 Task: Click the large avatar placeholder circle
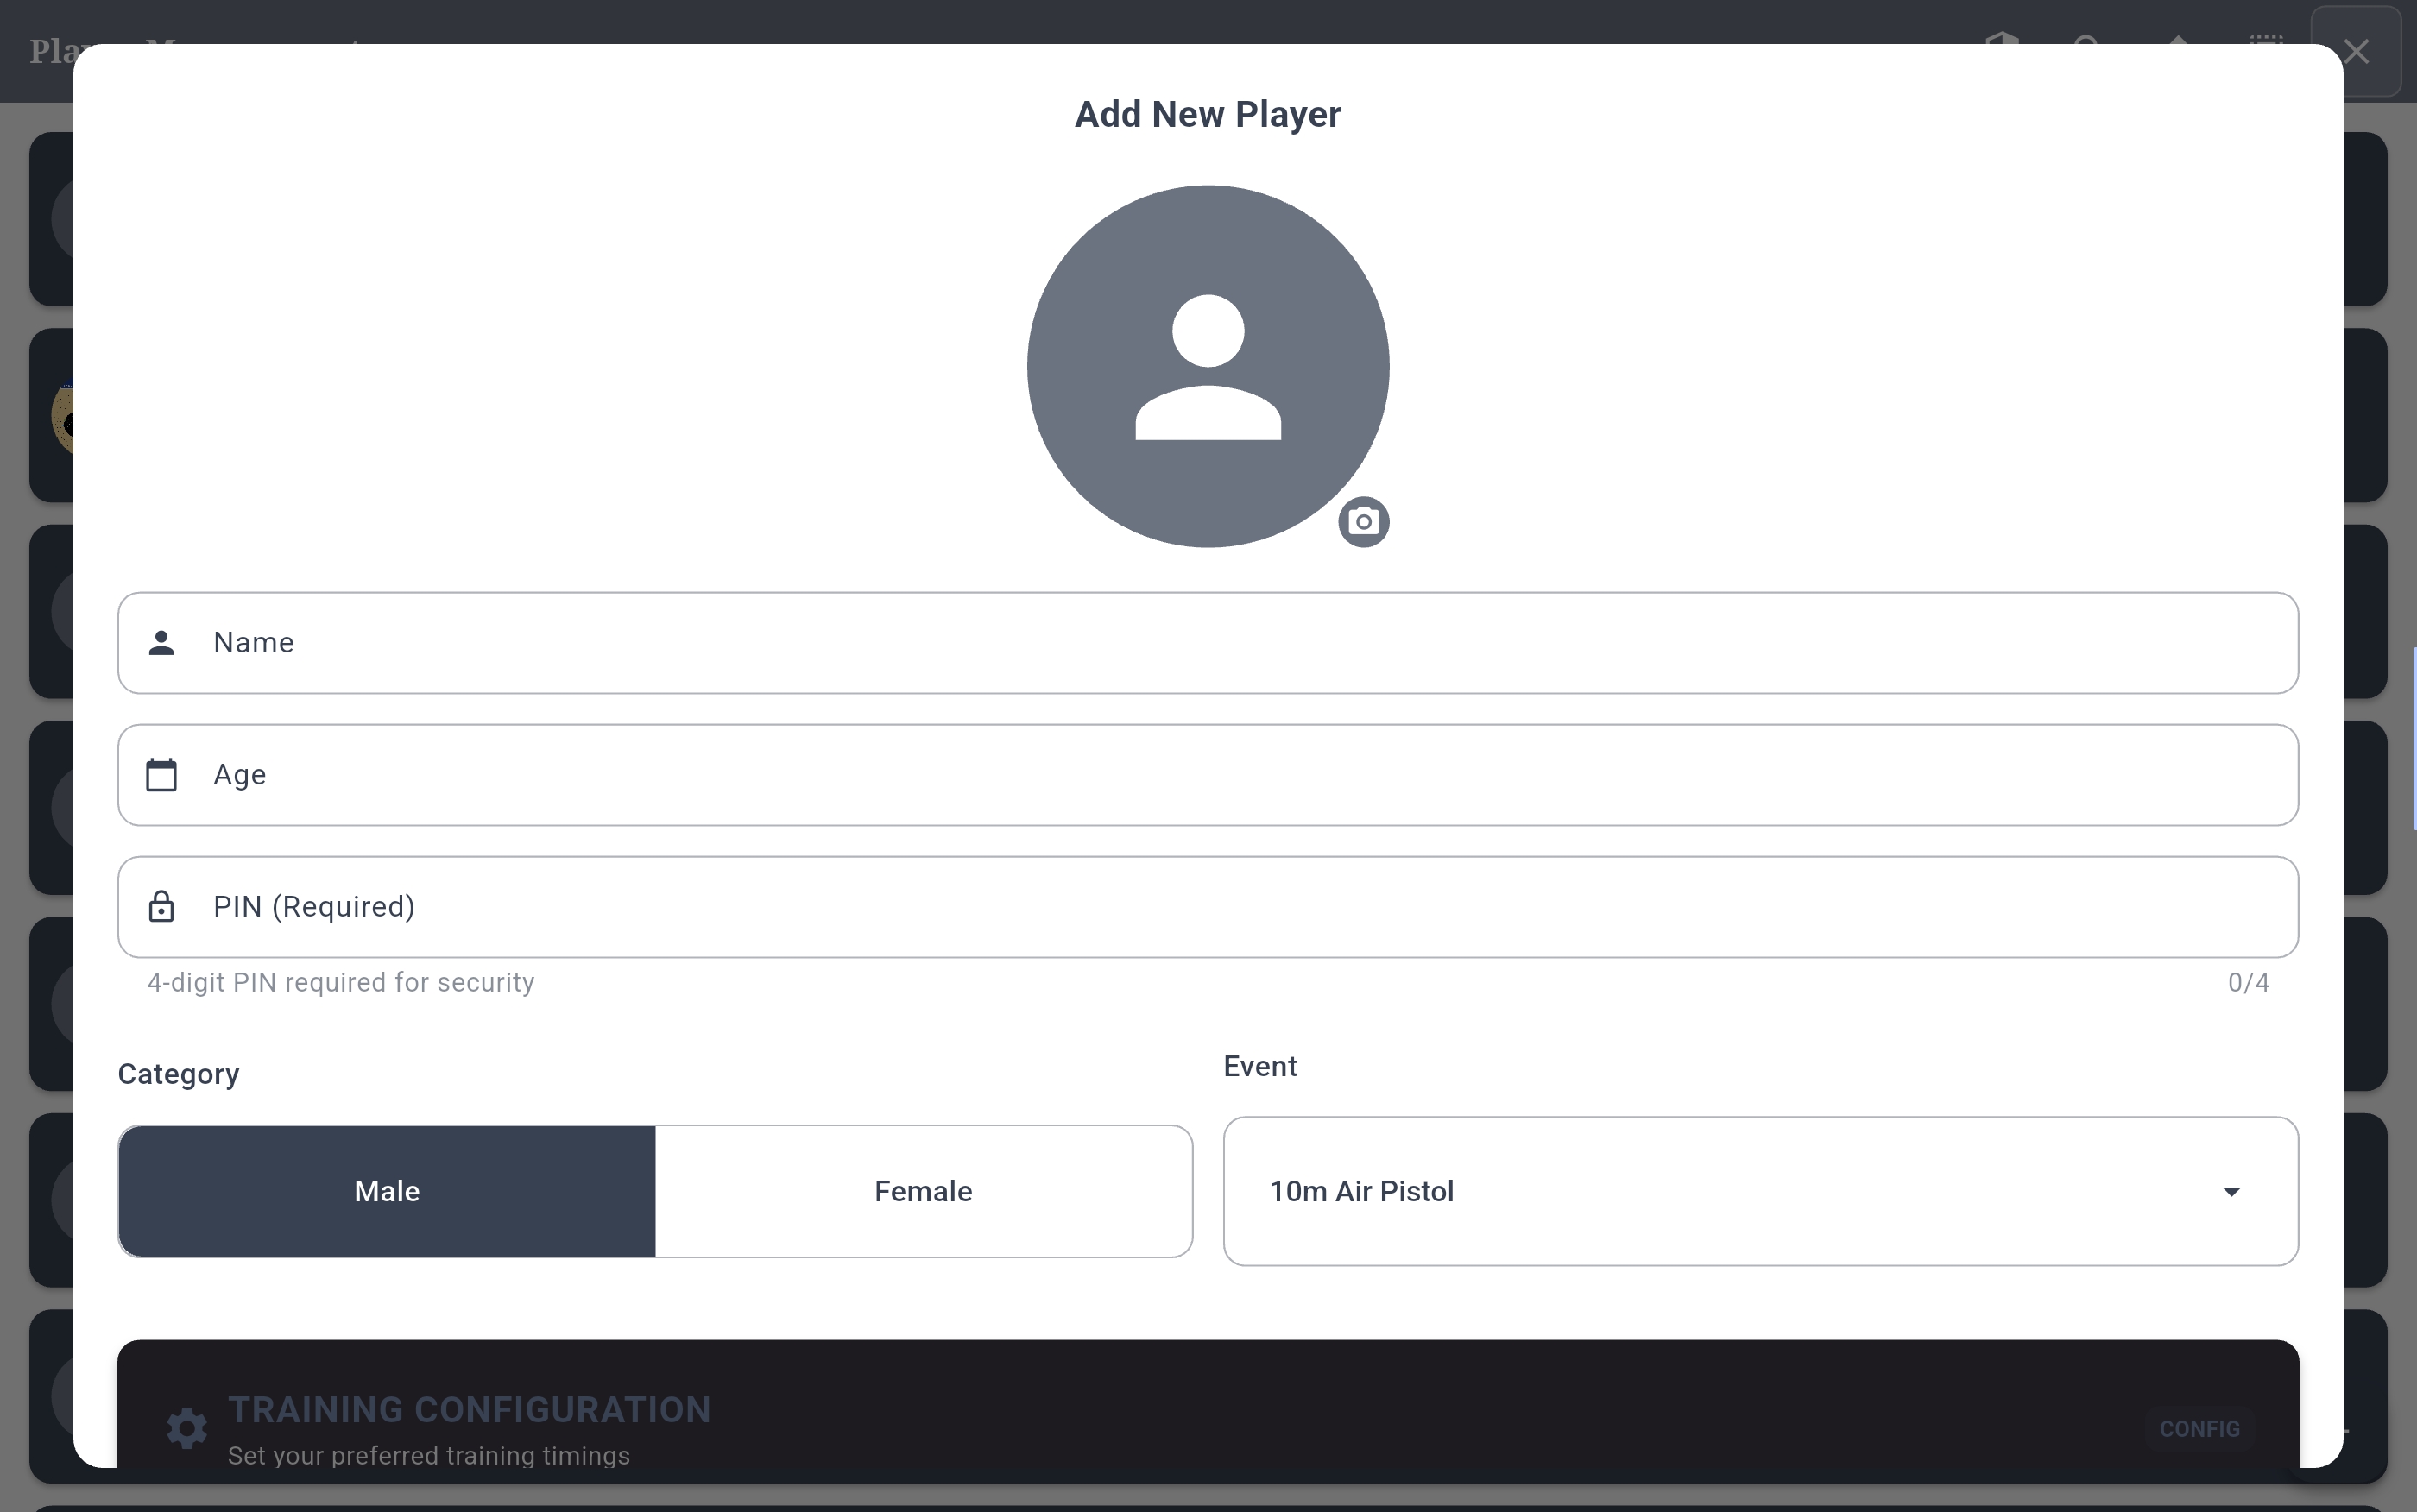click(x=1207, y=366)
